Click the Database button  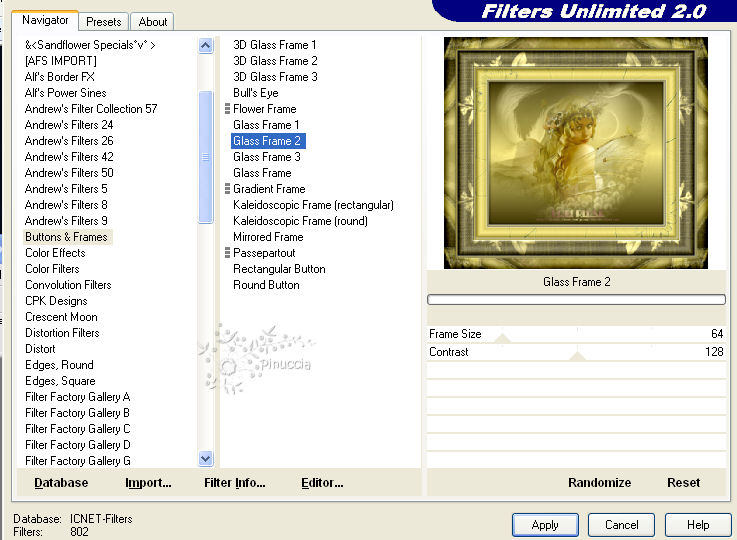click(61, 483)
